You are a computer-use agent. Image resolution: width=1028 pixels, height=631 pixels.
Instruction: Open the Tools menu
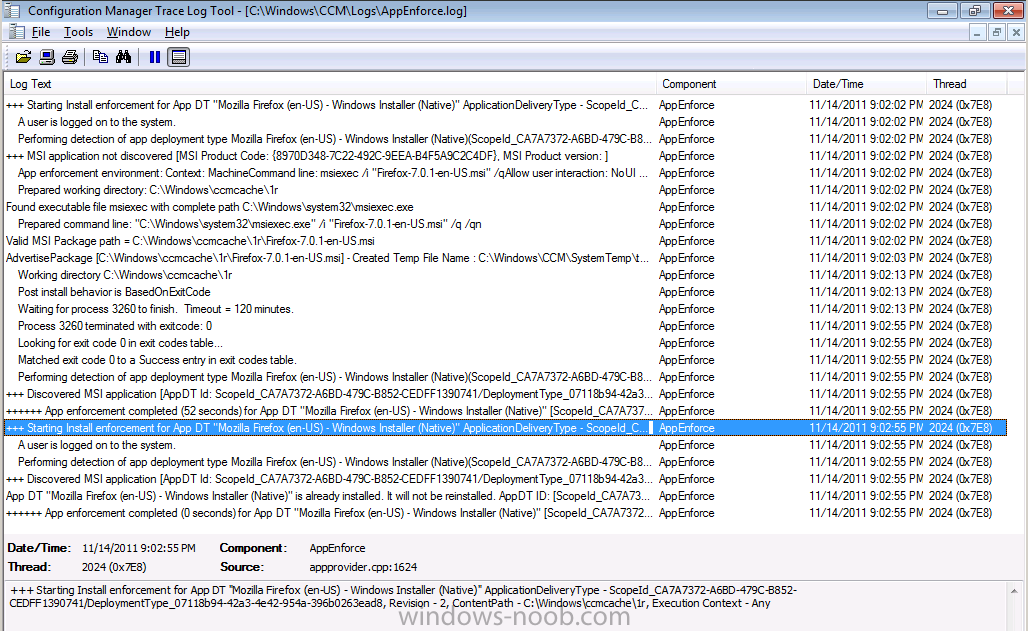click(x=78, y=31)
